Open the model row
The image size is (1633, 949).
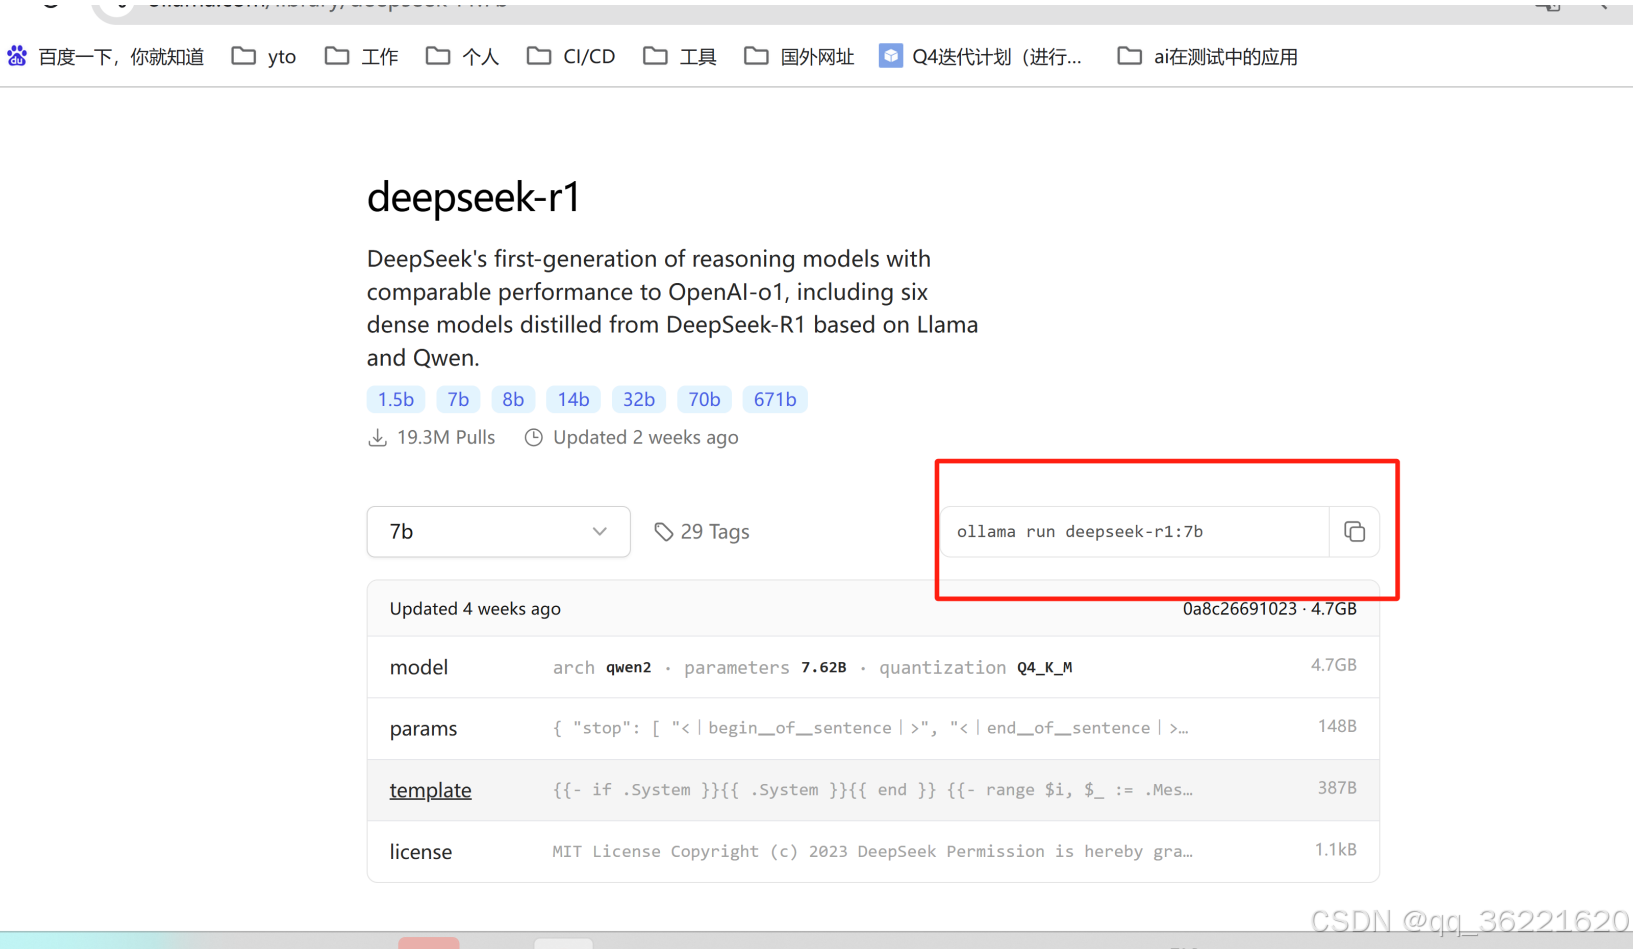pos(873,667)
